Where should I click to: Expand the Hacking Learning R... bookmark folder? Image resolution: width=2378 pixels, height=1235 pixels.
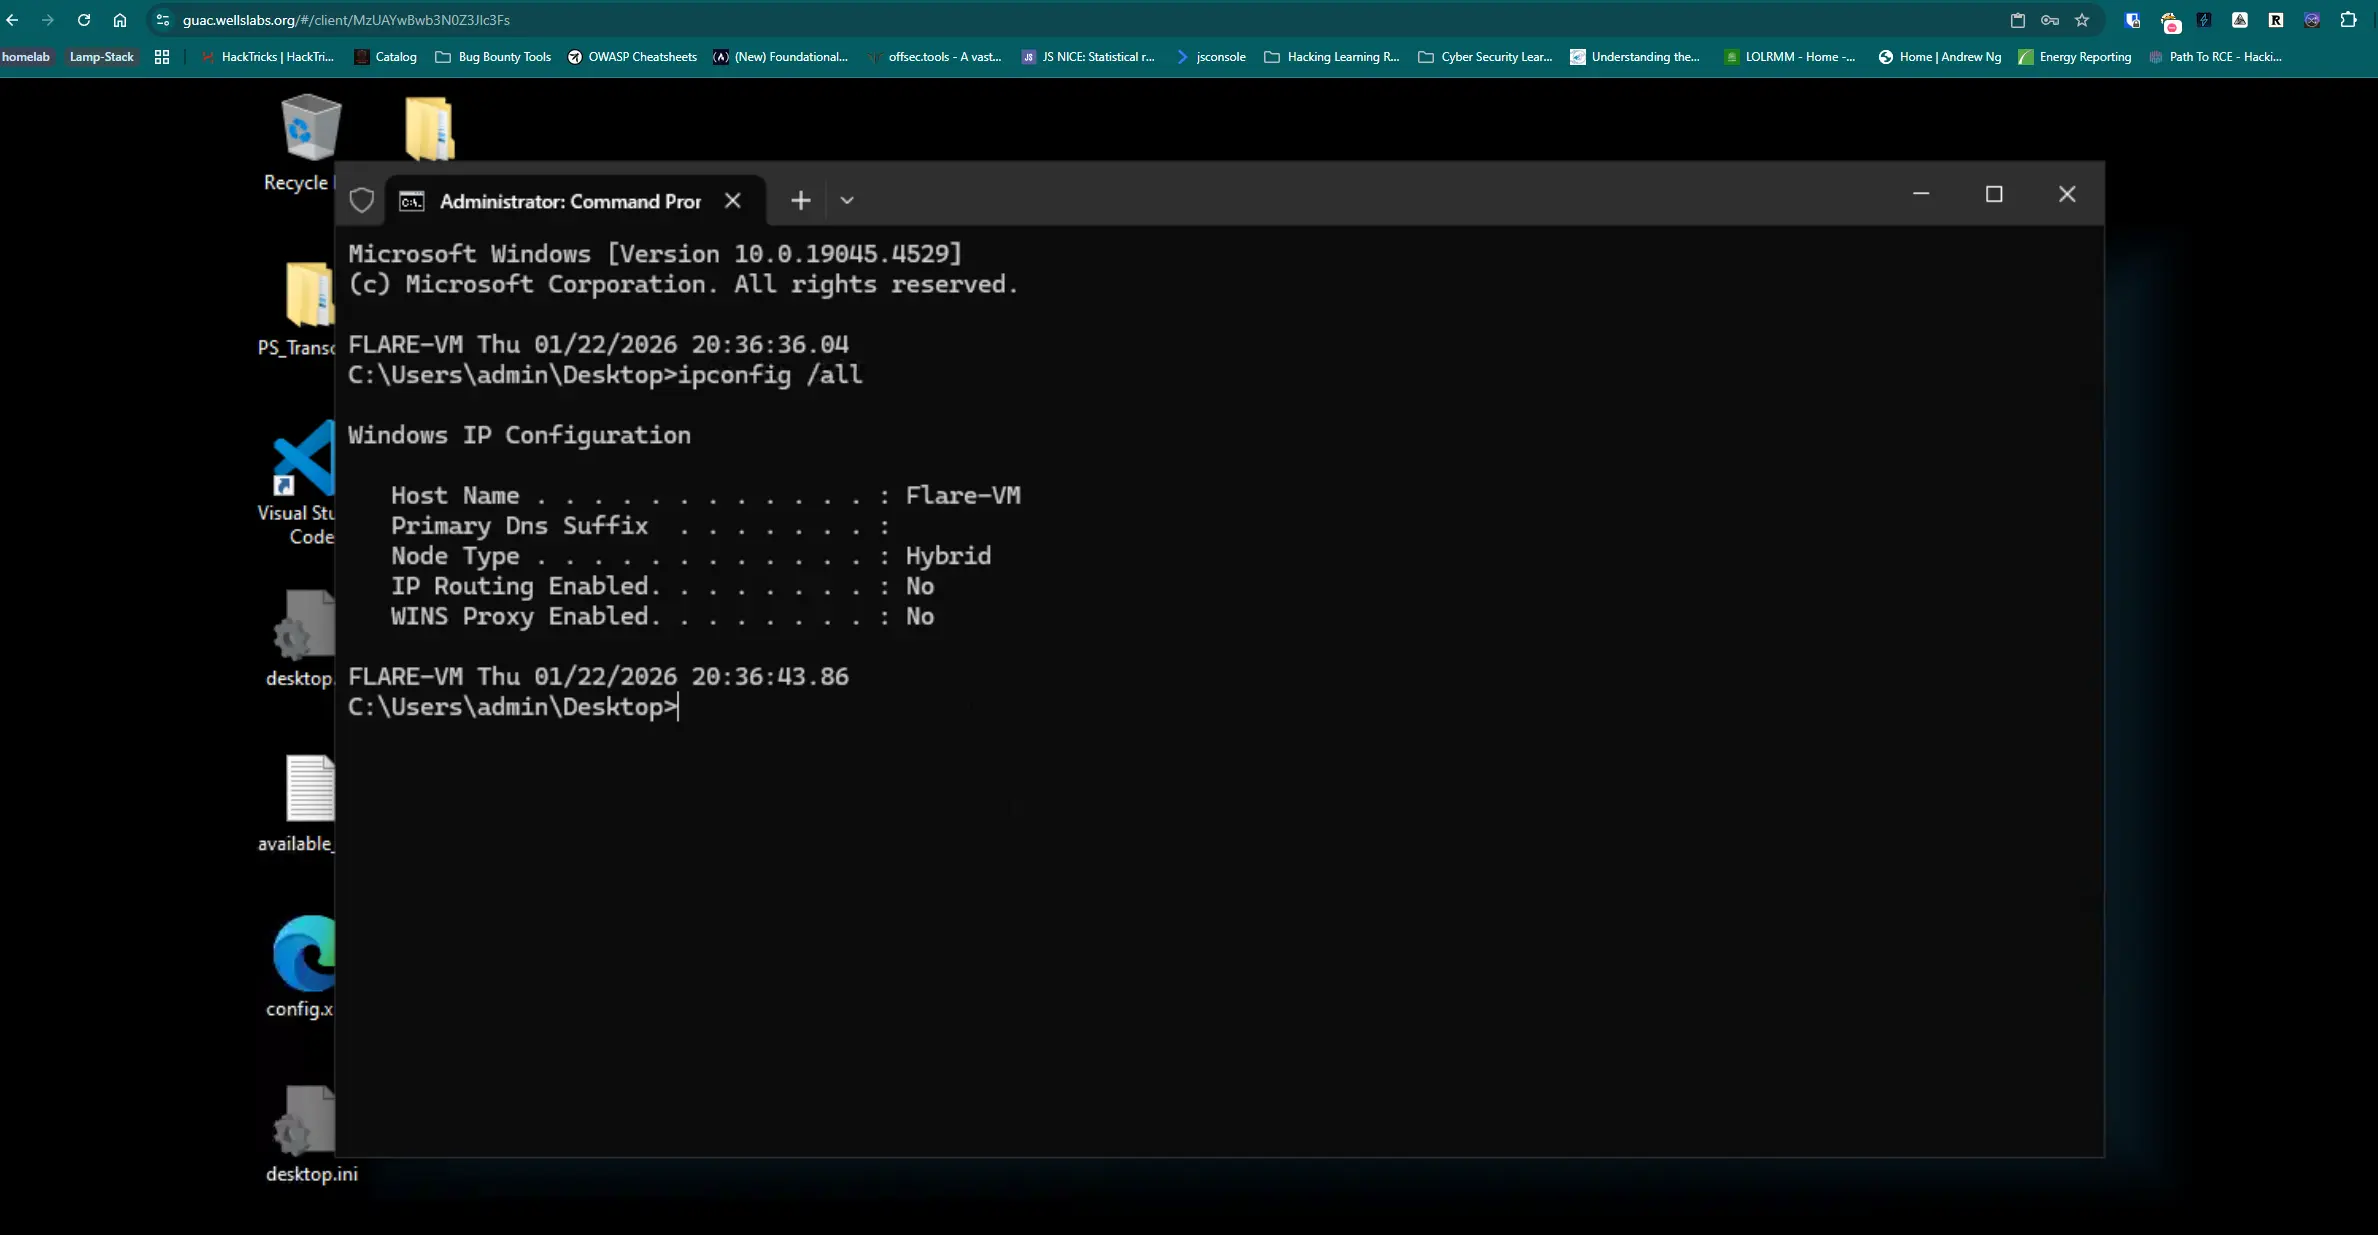[1331, 57]
